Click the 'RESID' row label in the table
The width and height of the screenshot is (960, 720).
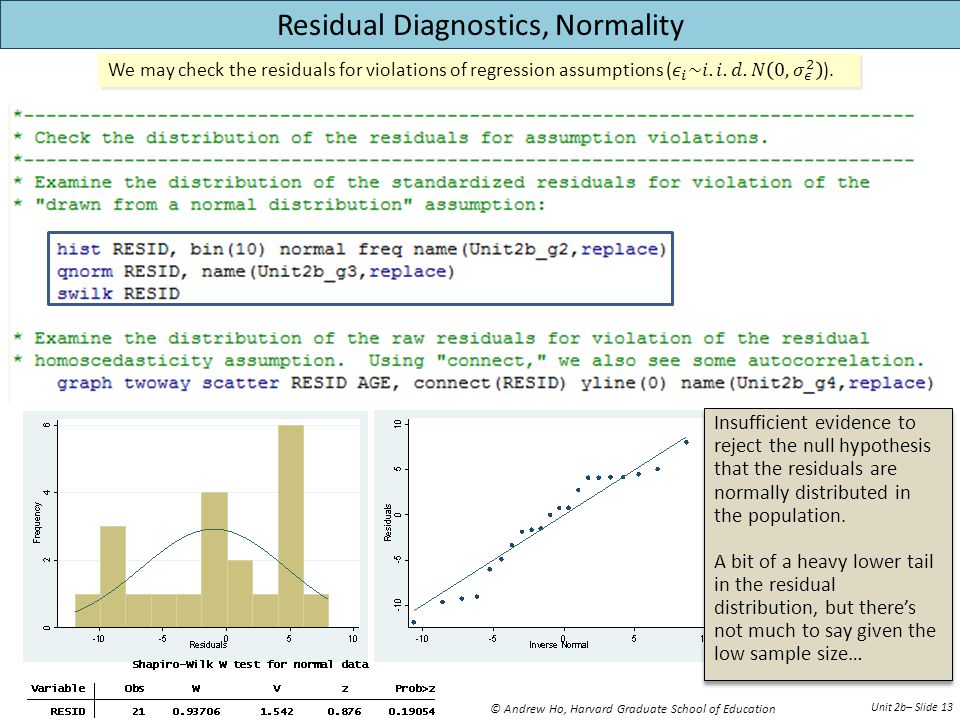coord(67,711)
